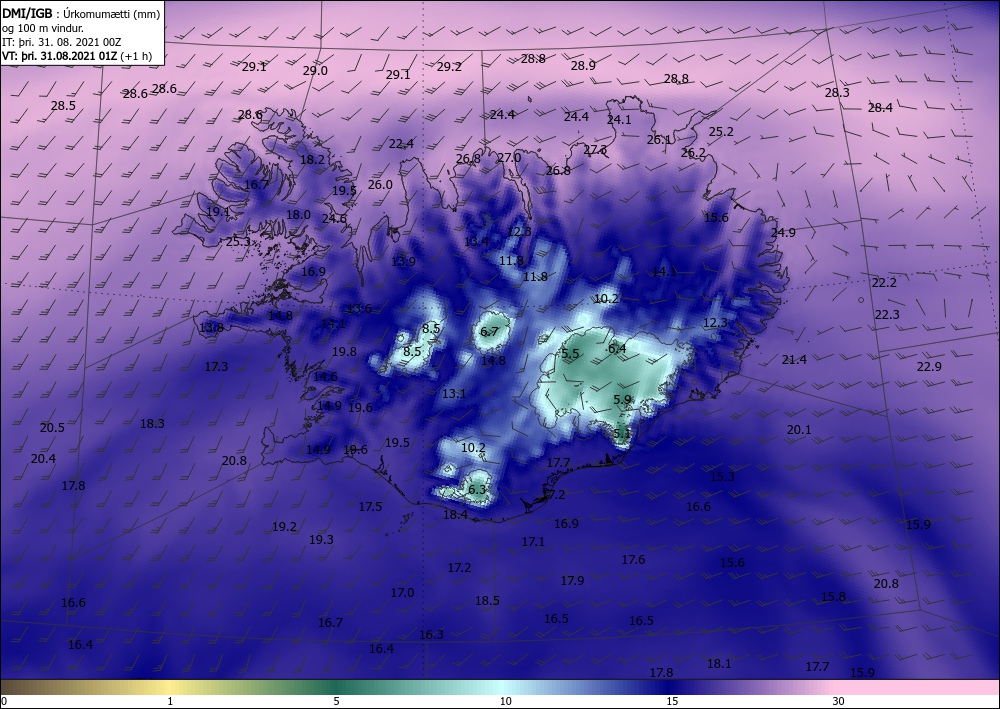Click the value 18.3 on the map

pos(152,423)
